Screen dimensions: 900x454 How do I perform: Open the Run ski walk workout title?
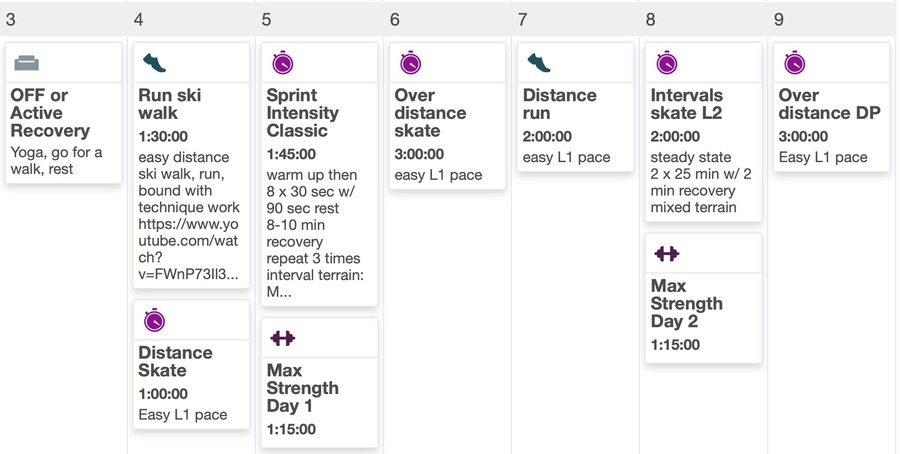(170, 104)
